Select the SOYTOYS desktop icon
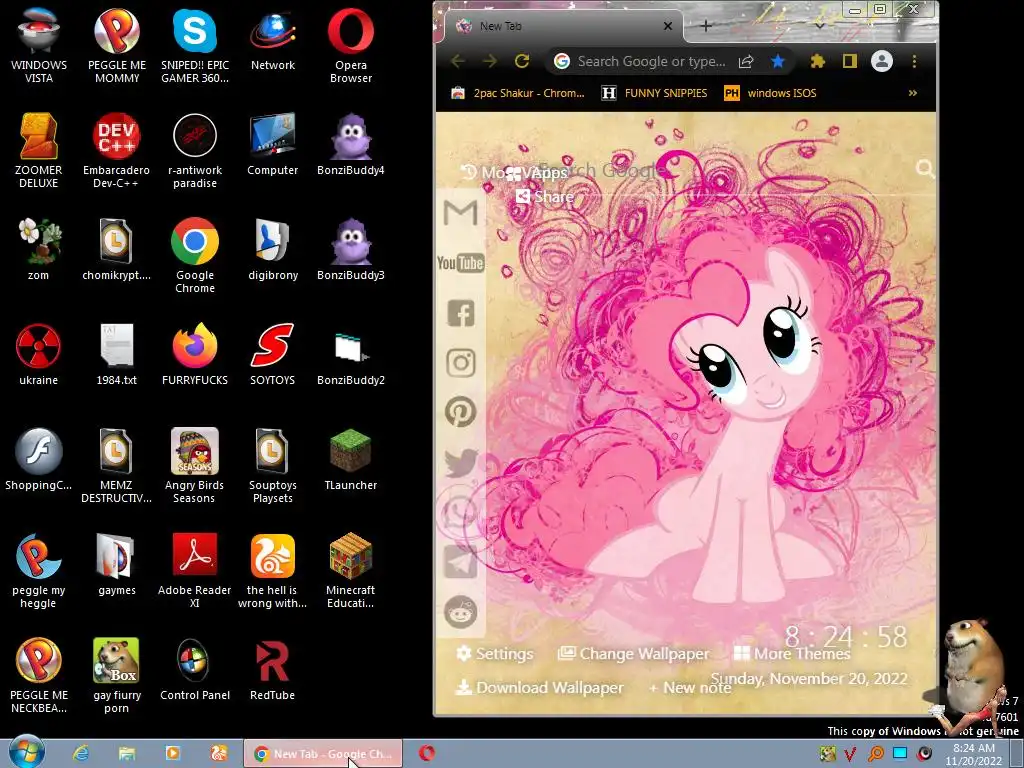 pyautogui.click(x=273, y=354)
